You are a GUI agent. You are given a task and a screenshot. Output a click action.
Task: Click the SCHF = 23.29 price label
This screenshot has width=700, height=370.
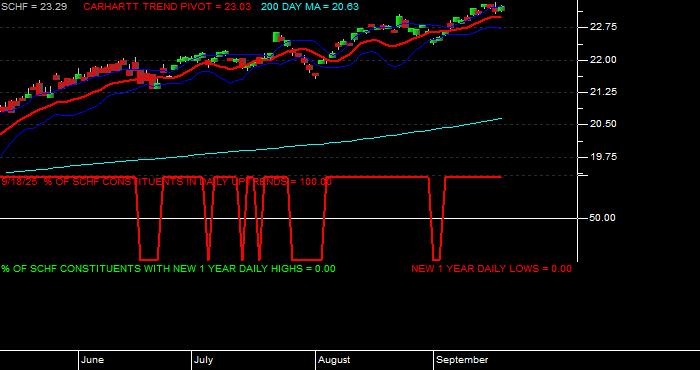pos(34,7)
